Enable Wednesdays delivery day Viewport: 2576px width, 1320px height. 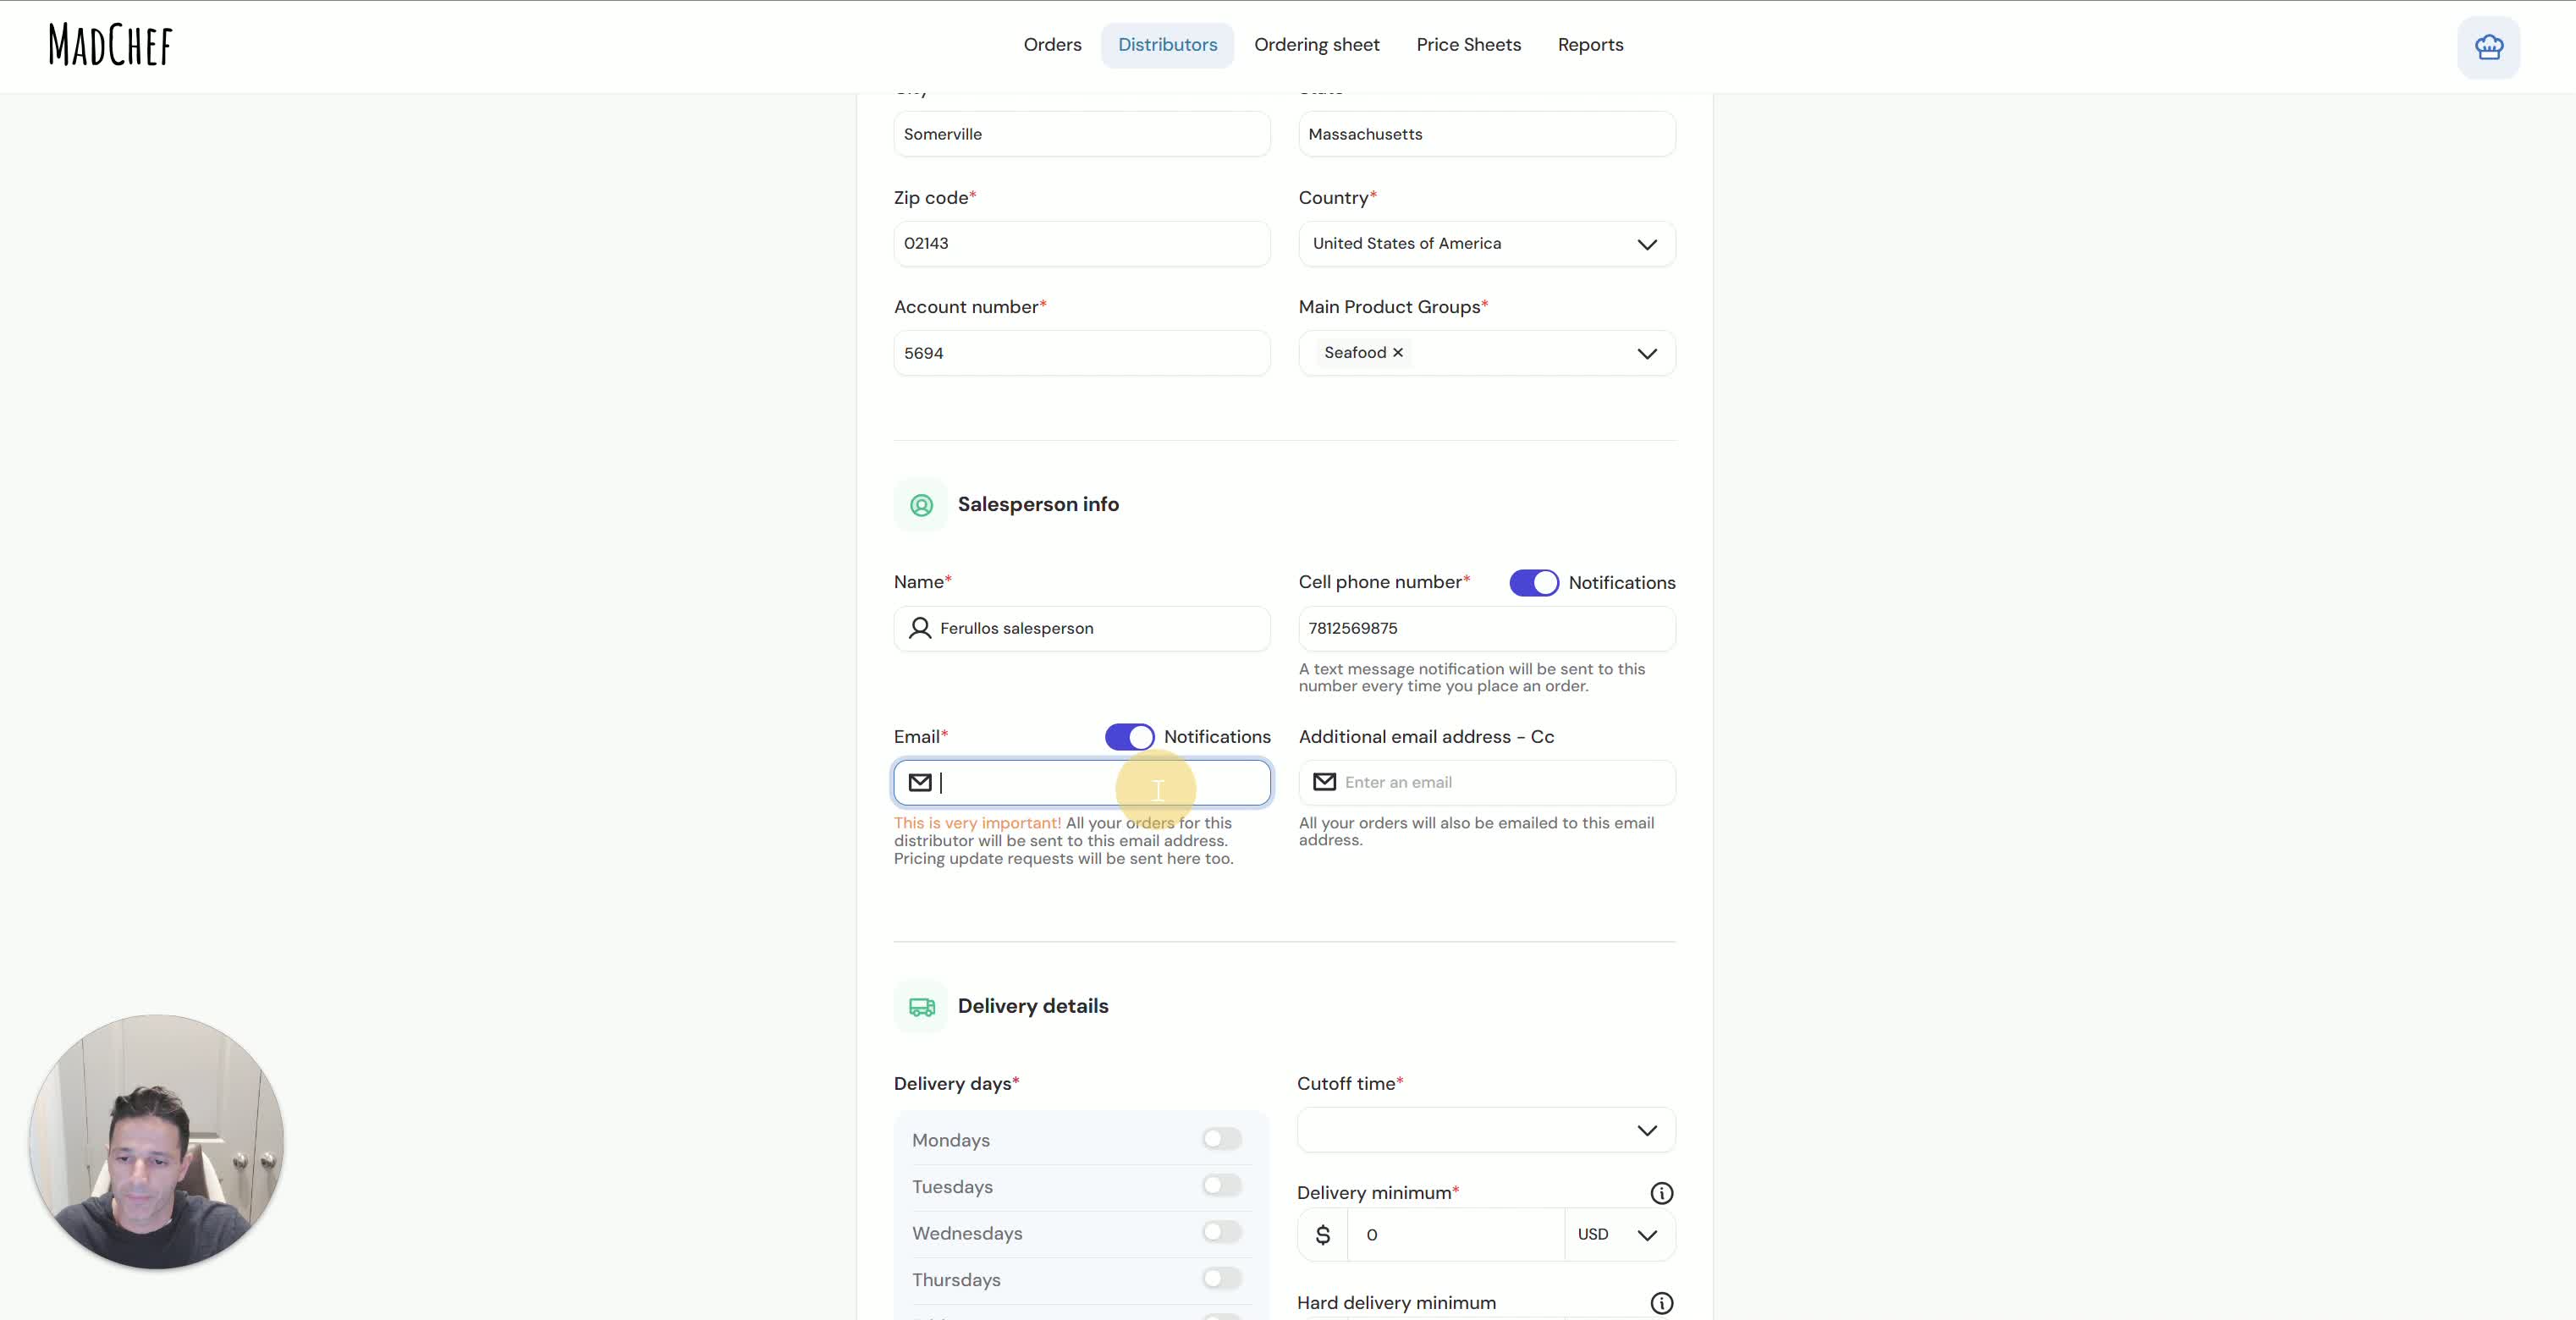[x=1221, y=1232]
